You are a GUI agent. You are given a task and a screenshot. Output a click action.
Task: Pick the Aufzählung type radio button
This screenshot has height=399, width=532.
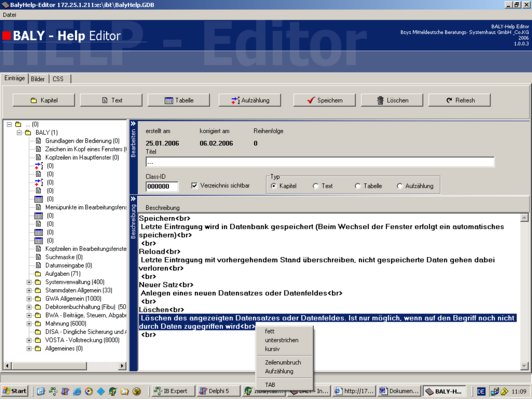[399, 186]
